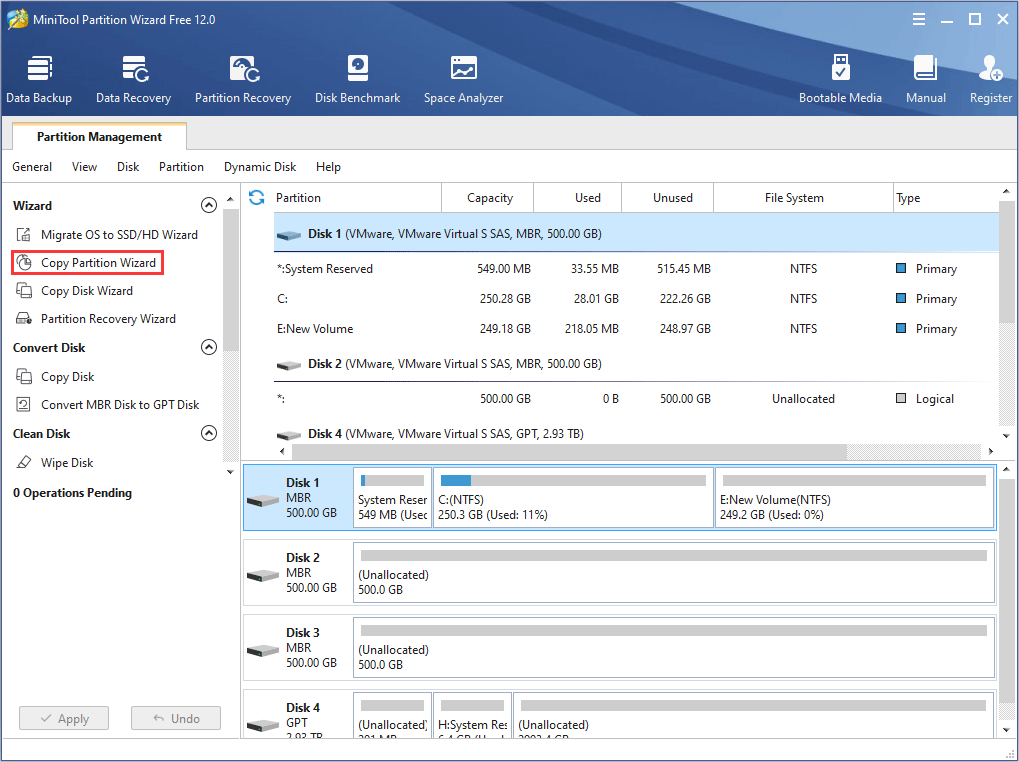Click the Migrate OS to SSD/HD Wizard icon
This screenshot has height=762, width=1019.
coord(23,235)
